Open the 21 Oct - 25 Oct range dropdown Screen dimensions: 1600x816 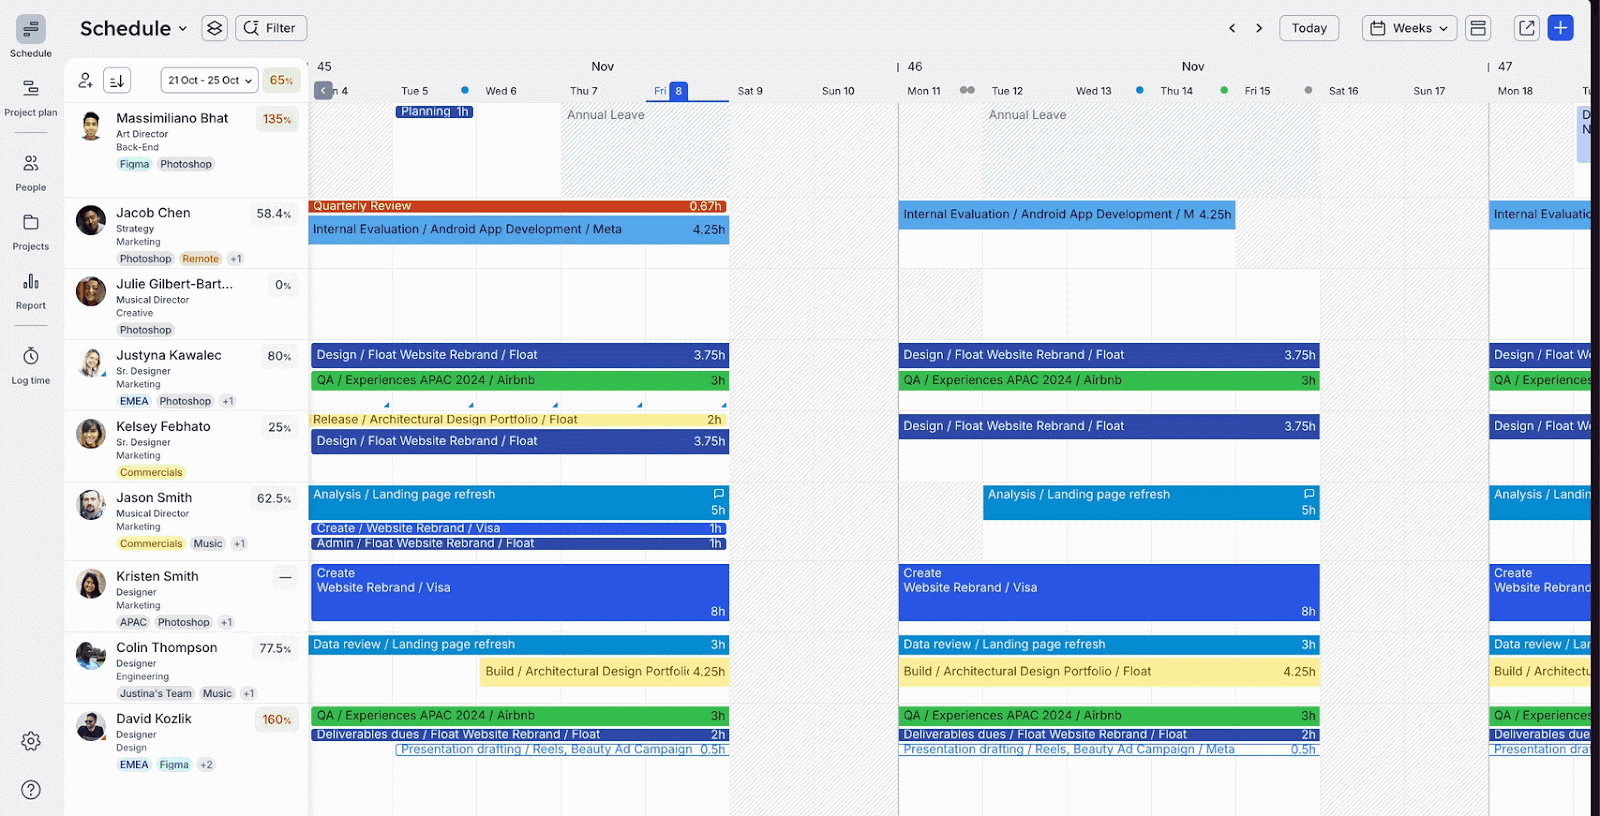(x=209, y=80)
